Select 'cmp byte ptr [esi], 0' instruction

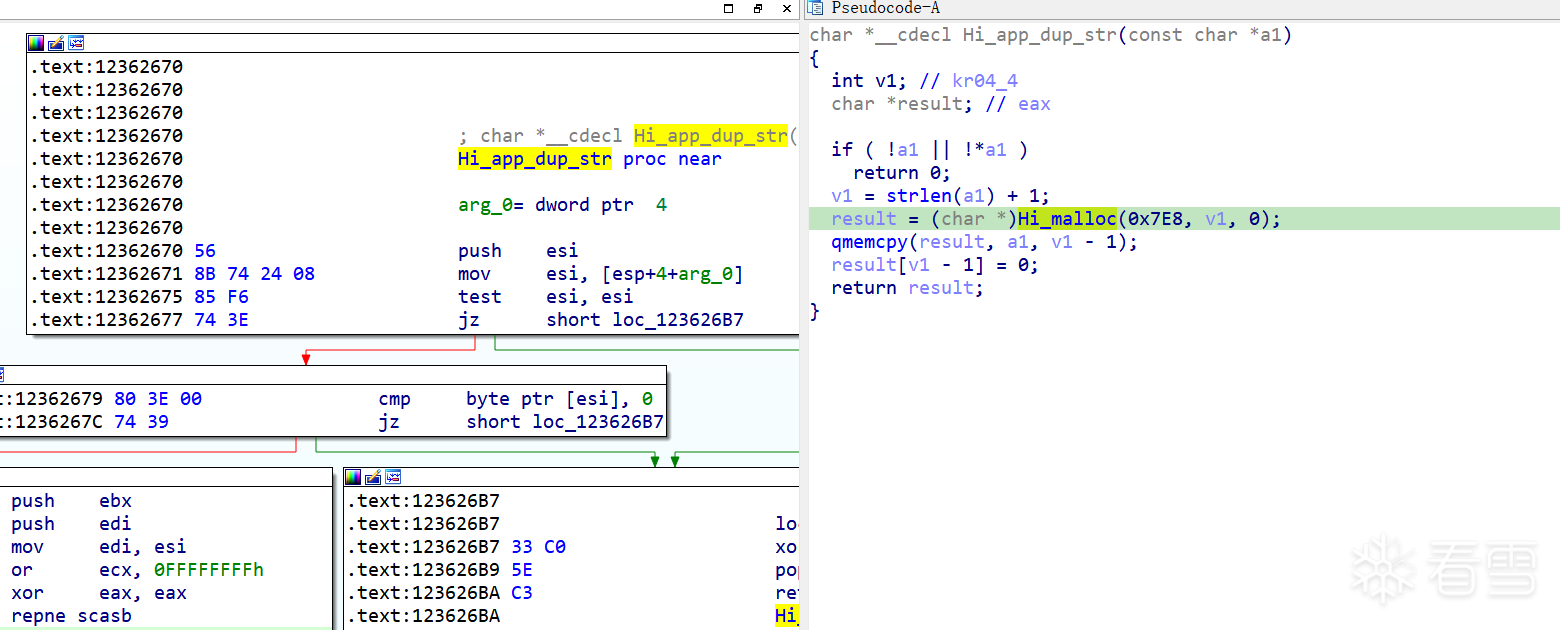(x=516, y=399)
